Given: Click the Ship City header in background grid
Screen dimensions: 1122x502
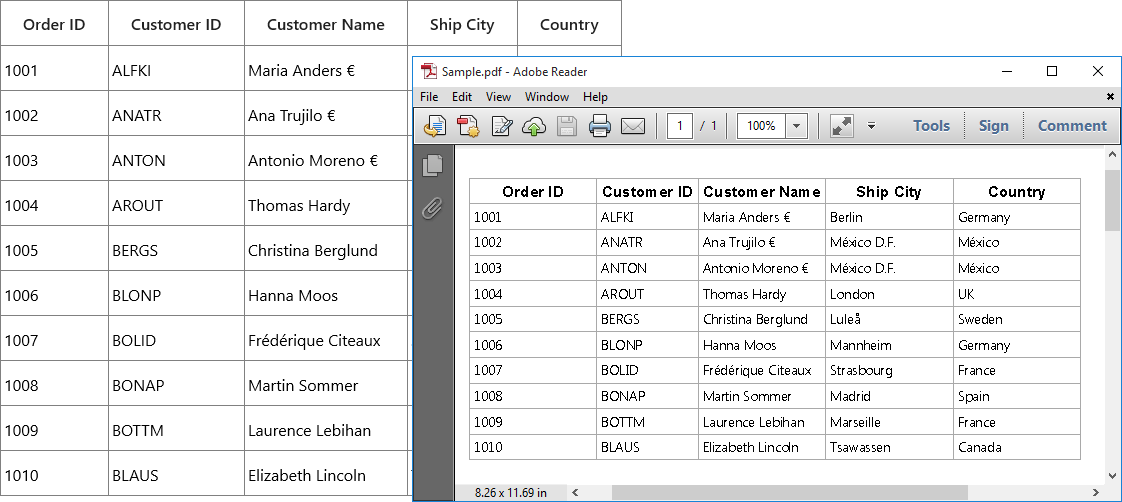Looking at the screenshot, I should tap(462, 24).
